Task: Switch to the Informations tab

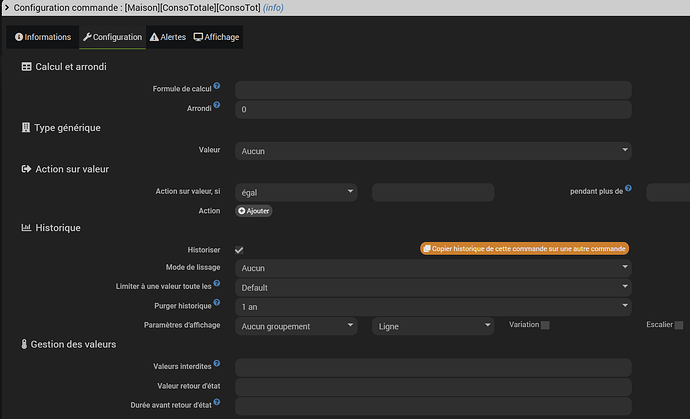Action: pyautogui.click(x=43, y=37)
